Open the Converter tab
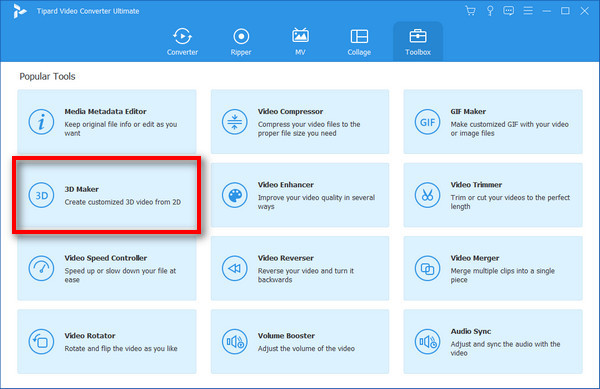 [x=182, y=42]
